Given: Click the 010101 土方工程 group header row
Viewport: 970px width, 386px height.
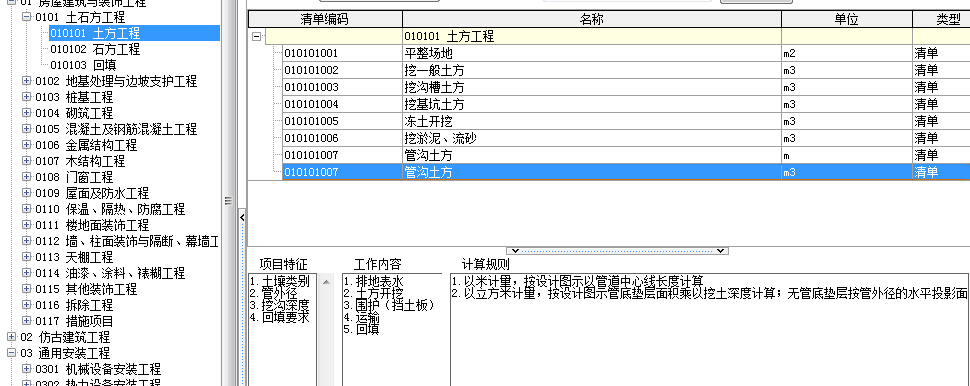Looking at the screenshot, I should pyautogui.click(x=617, y=36).
